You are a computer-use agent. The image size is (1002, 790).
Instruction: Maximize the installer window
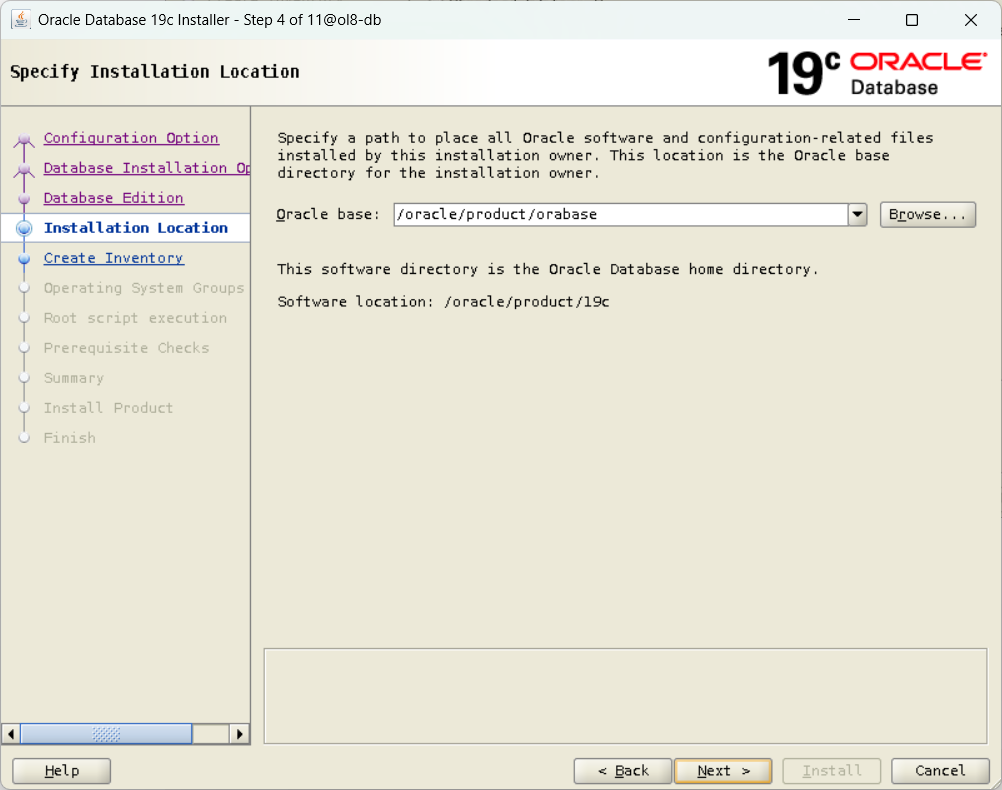[912, 20]
